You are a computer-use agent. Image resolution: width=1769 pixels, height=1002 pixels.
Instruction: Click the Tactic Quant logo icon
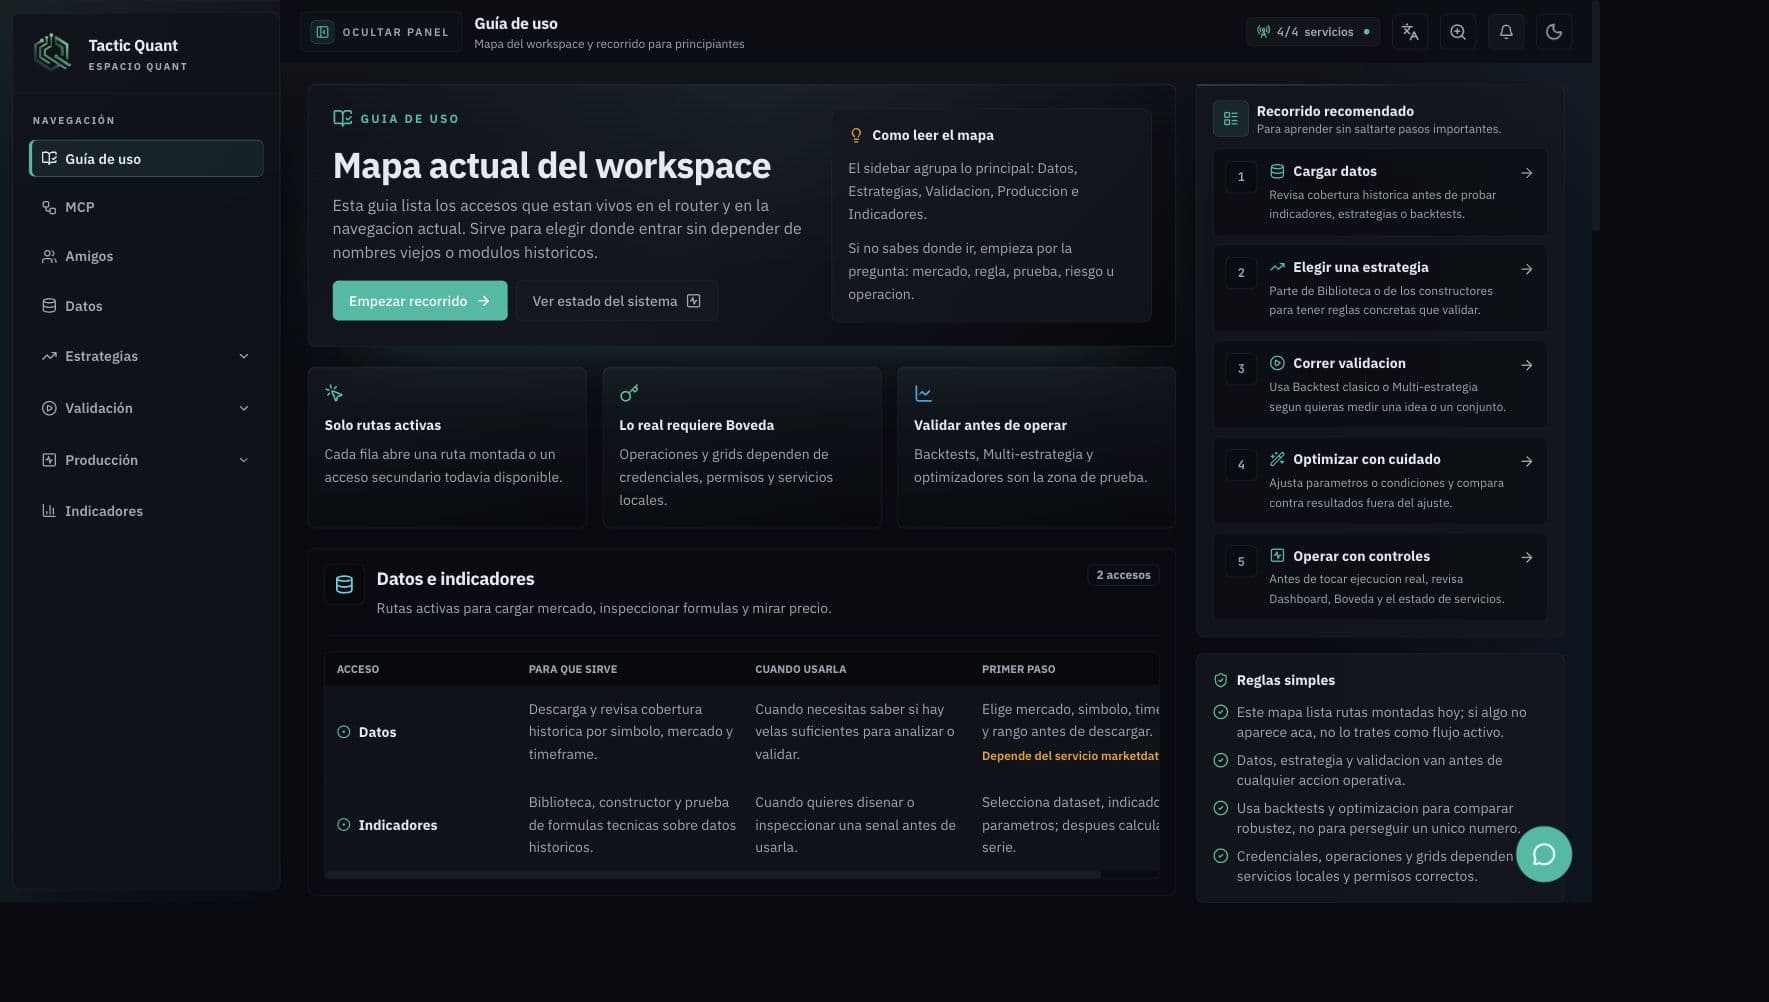point(52,52)
